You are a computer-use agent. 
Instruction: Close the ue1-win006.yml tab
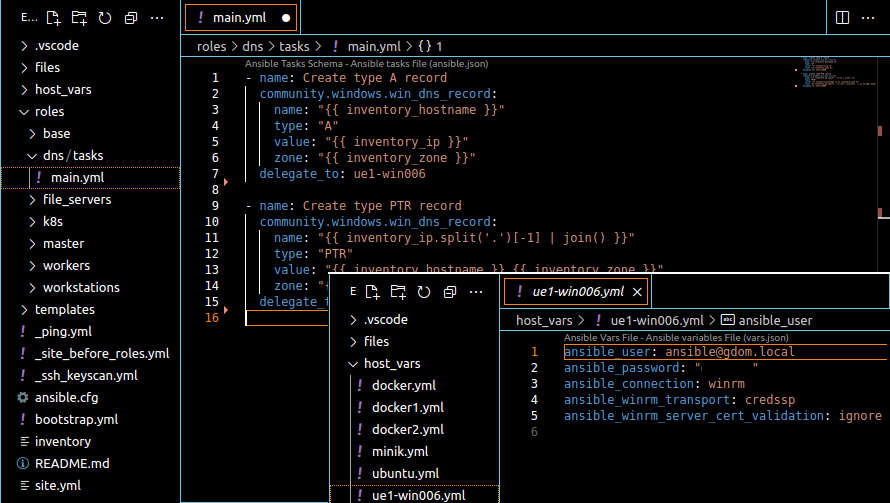click(x=637, y=292)
